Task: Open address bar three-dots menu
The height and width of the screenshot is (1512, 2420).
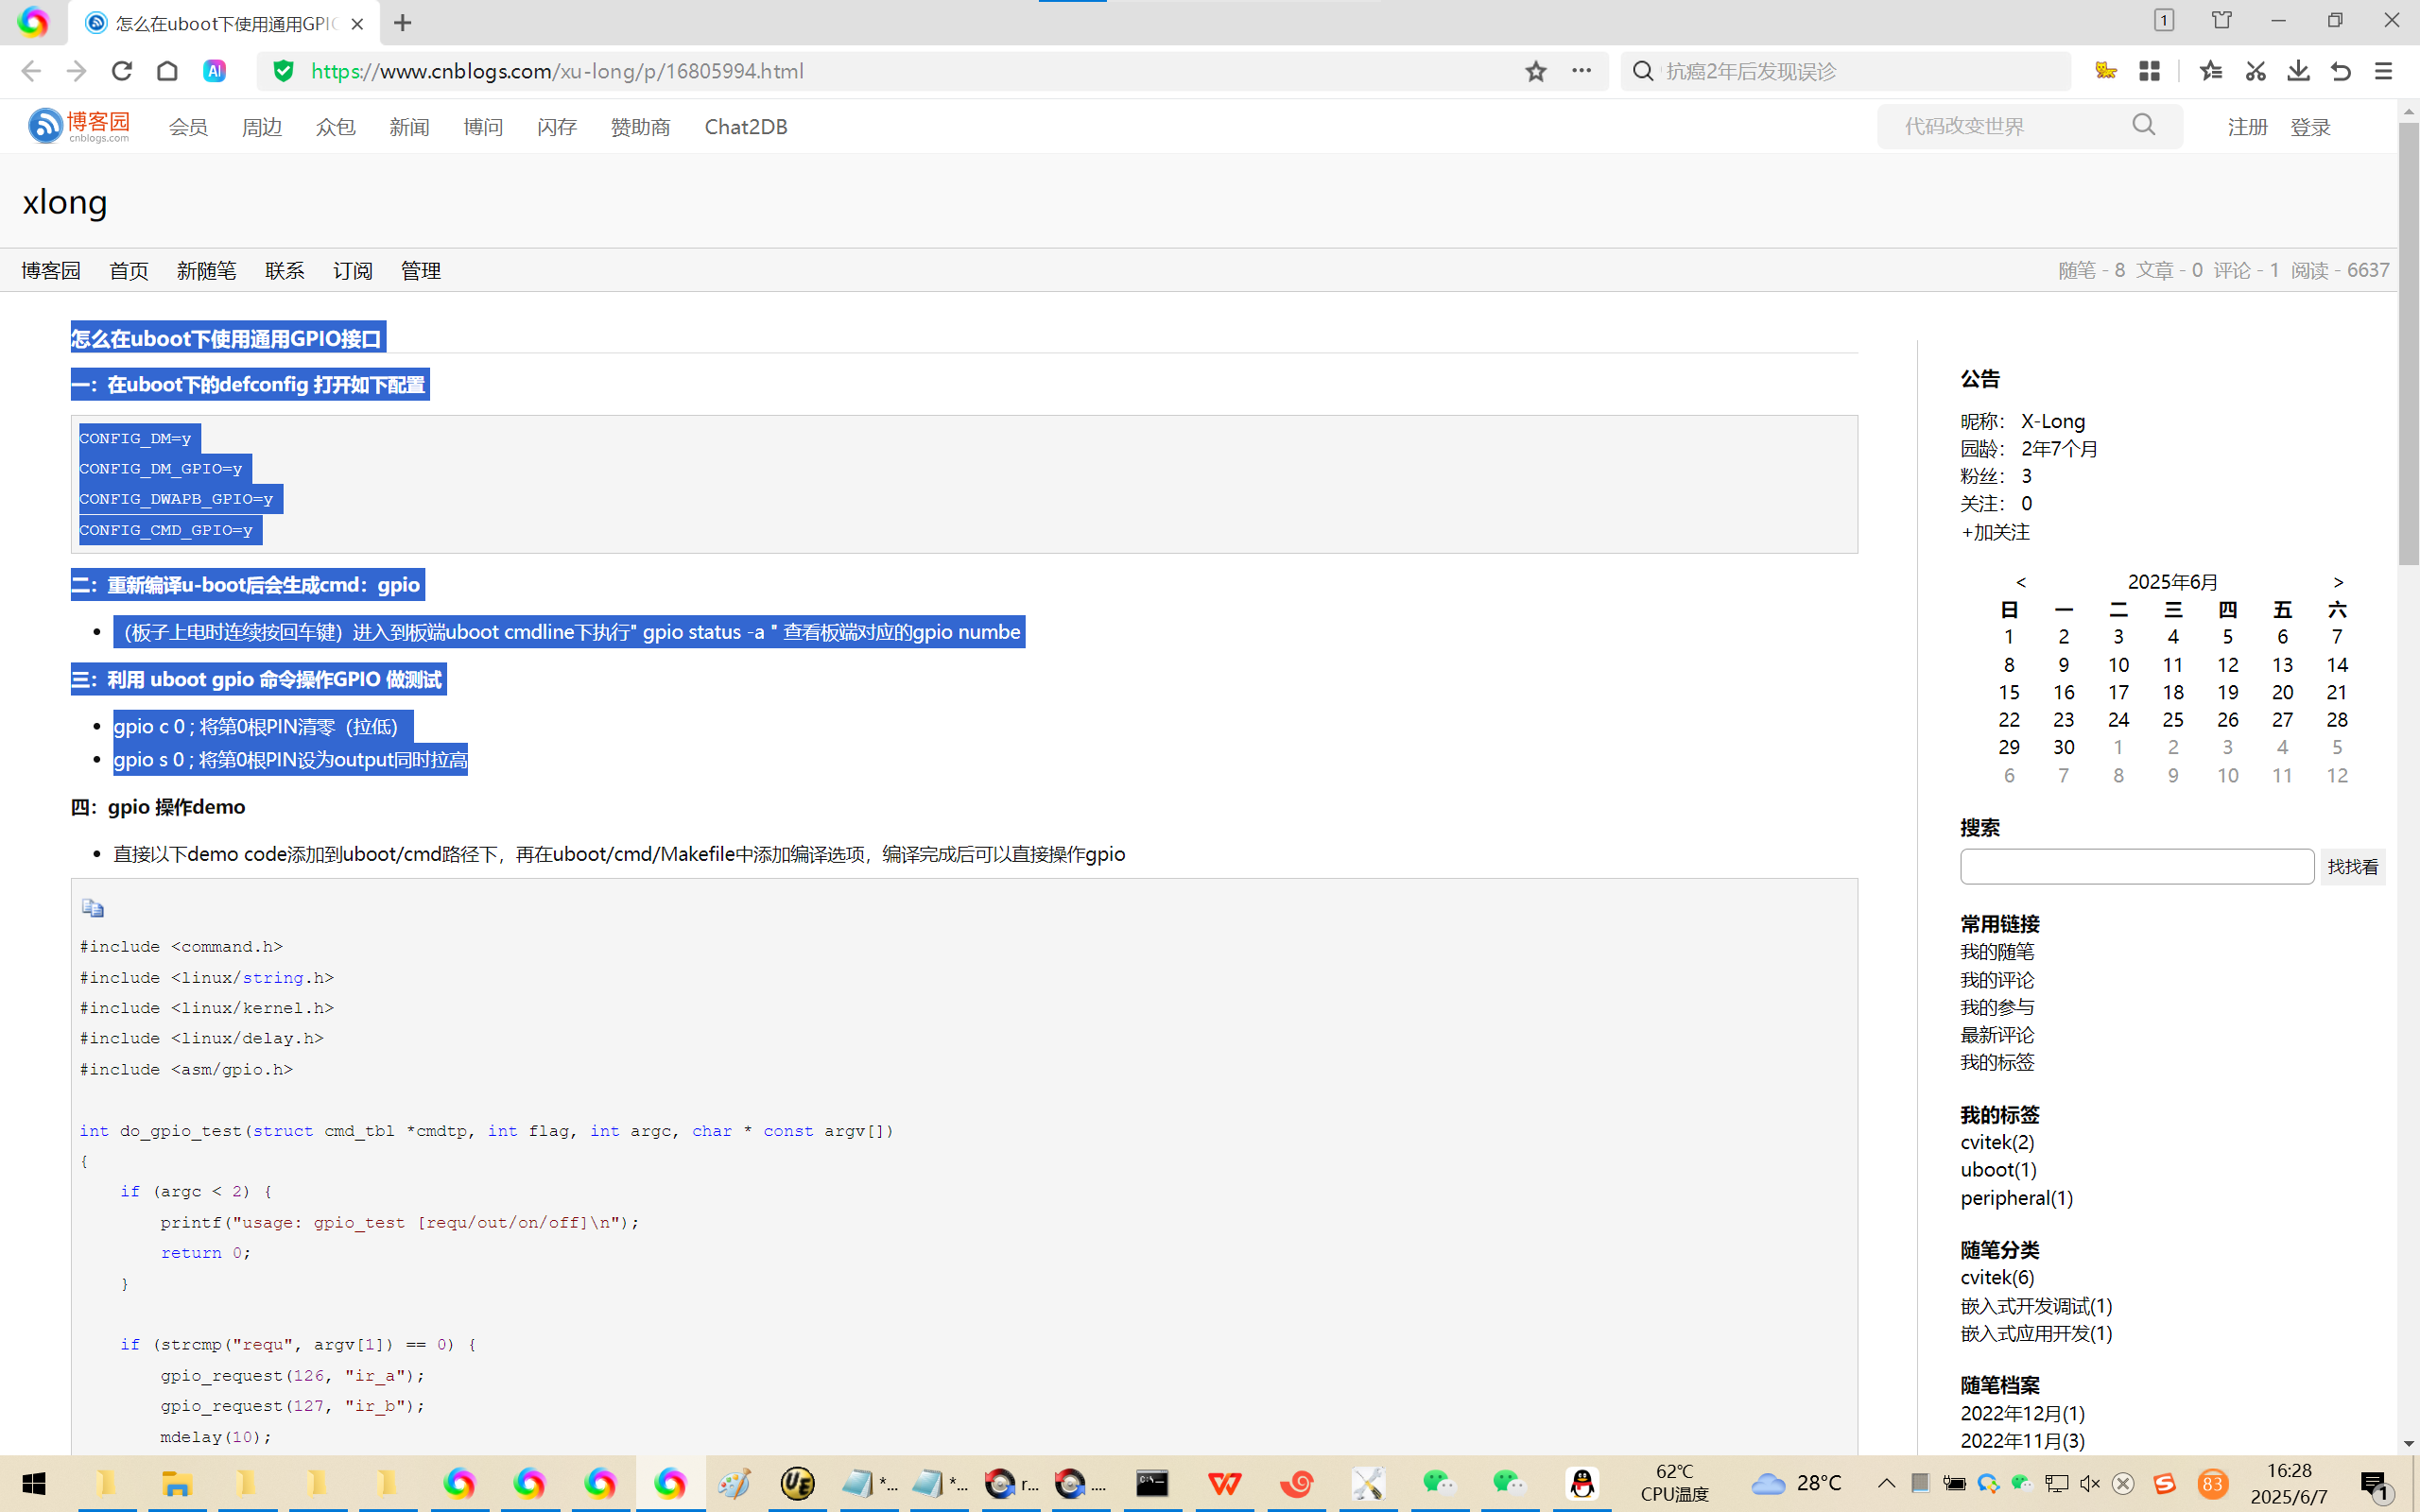Action: tap(1581, 71)
